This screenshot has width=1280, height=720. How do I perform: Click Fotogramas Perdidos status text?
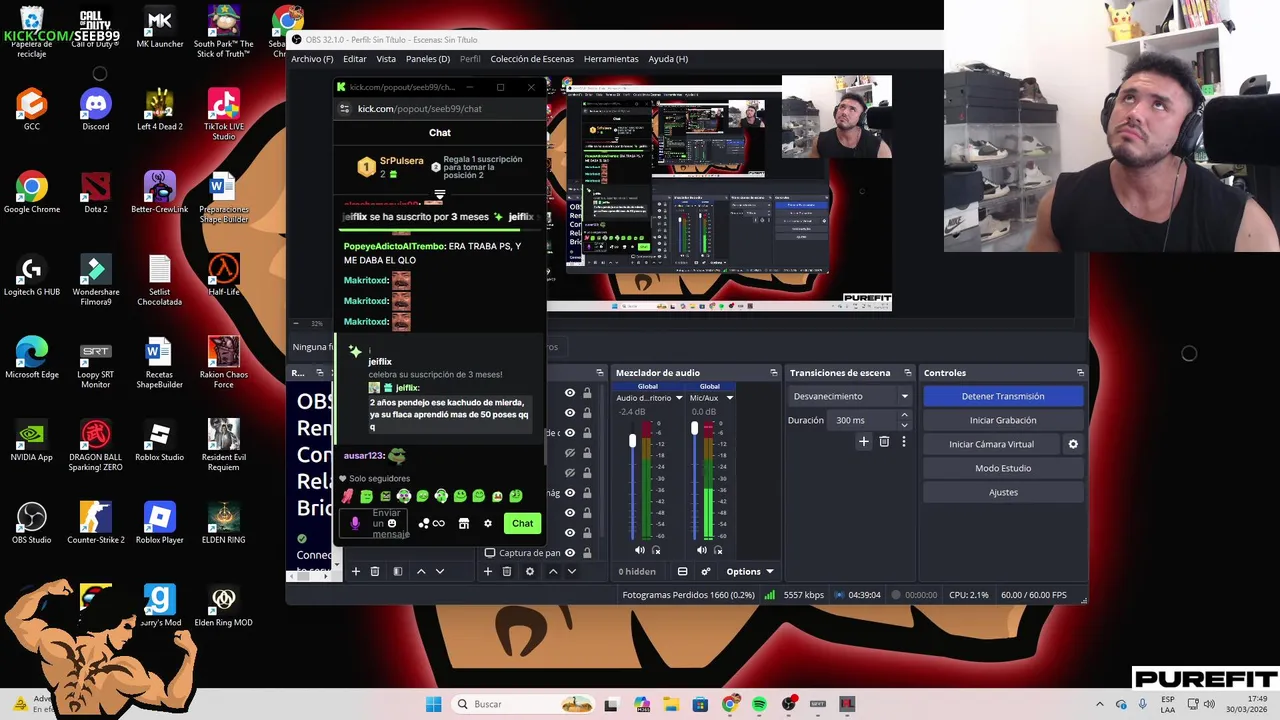(689, 595)
